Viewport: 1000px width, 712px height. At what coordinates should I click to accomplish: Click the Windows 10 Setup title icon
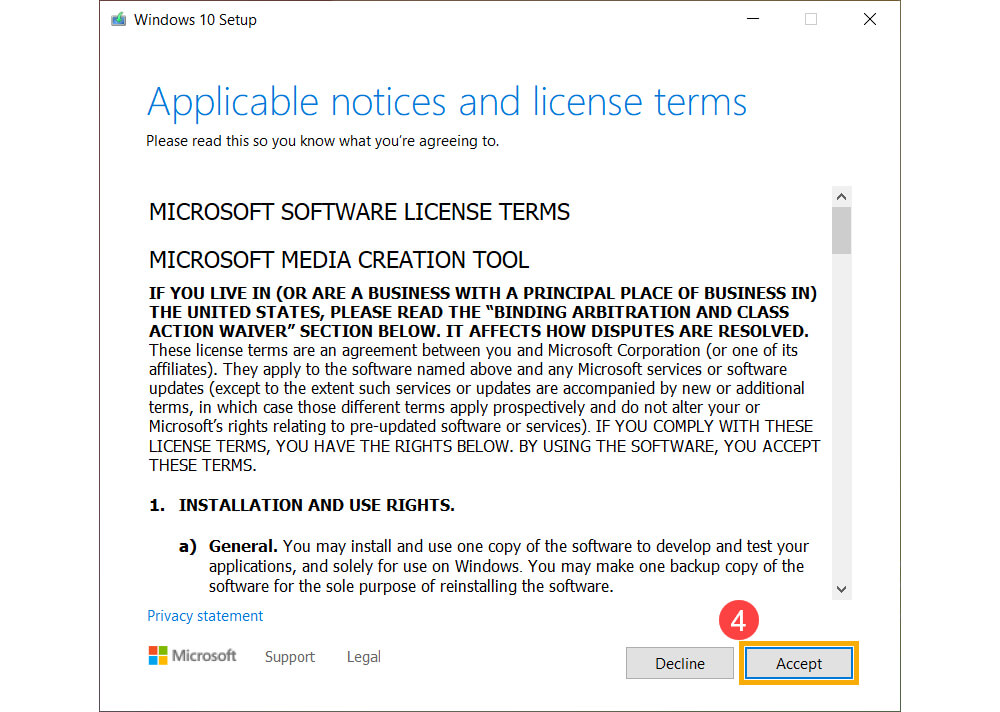(x=119, y=19)
